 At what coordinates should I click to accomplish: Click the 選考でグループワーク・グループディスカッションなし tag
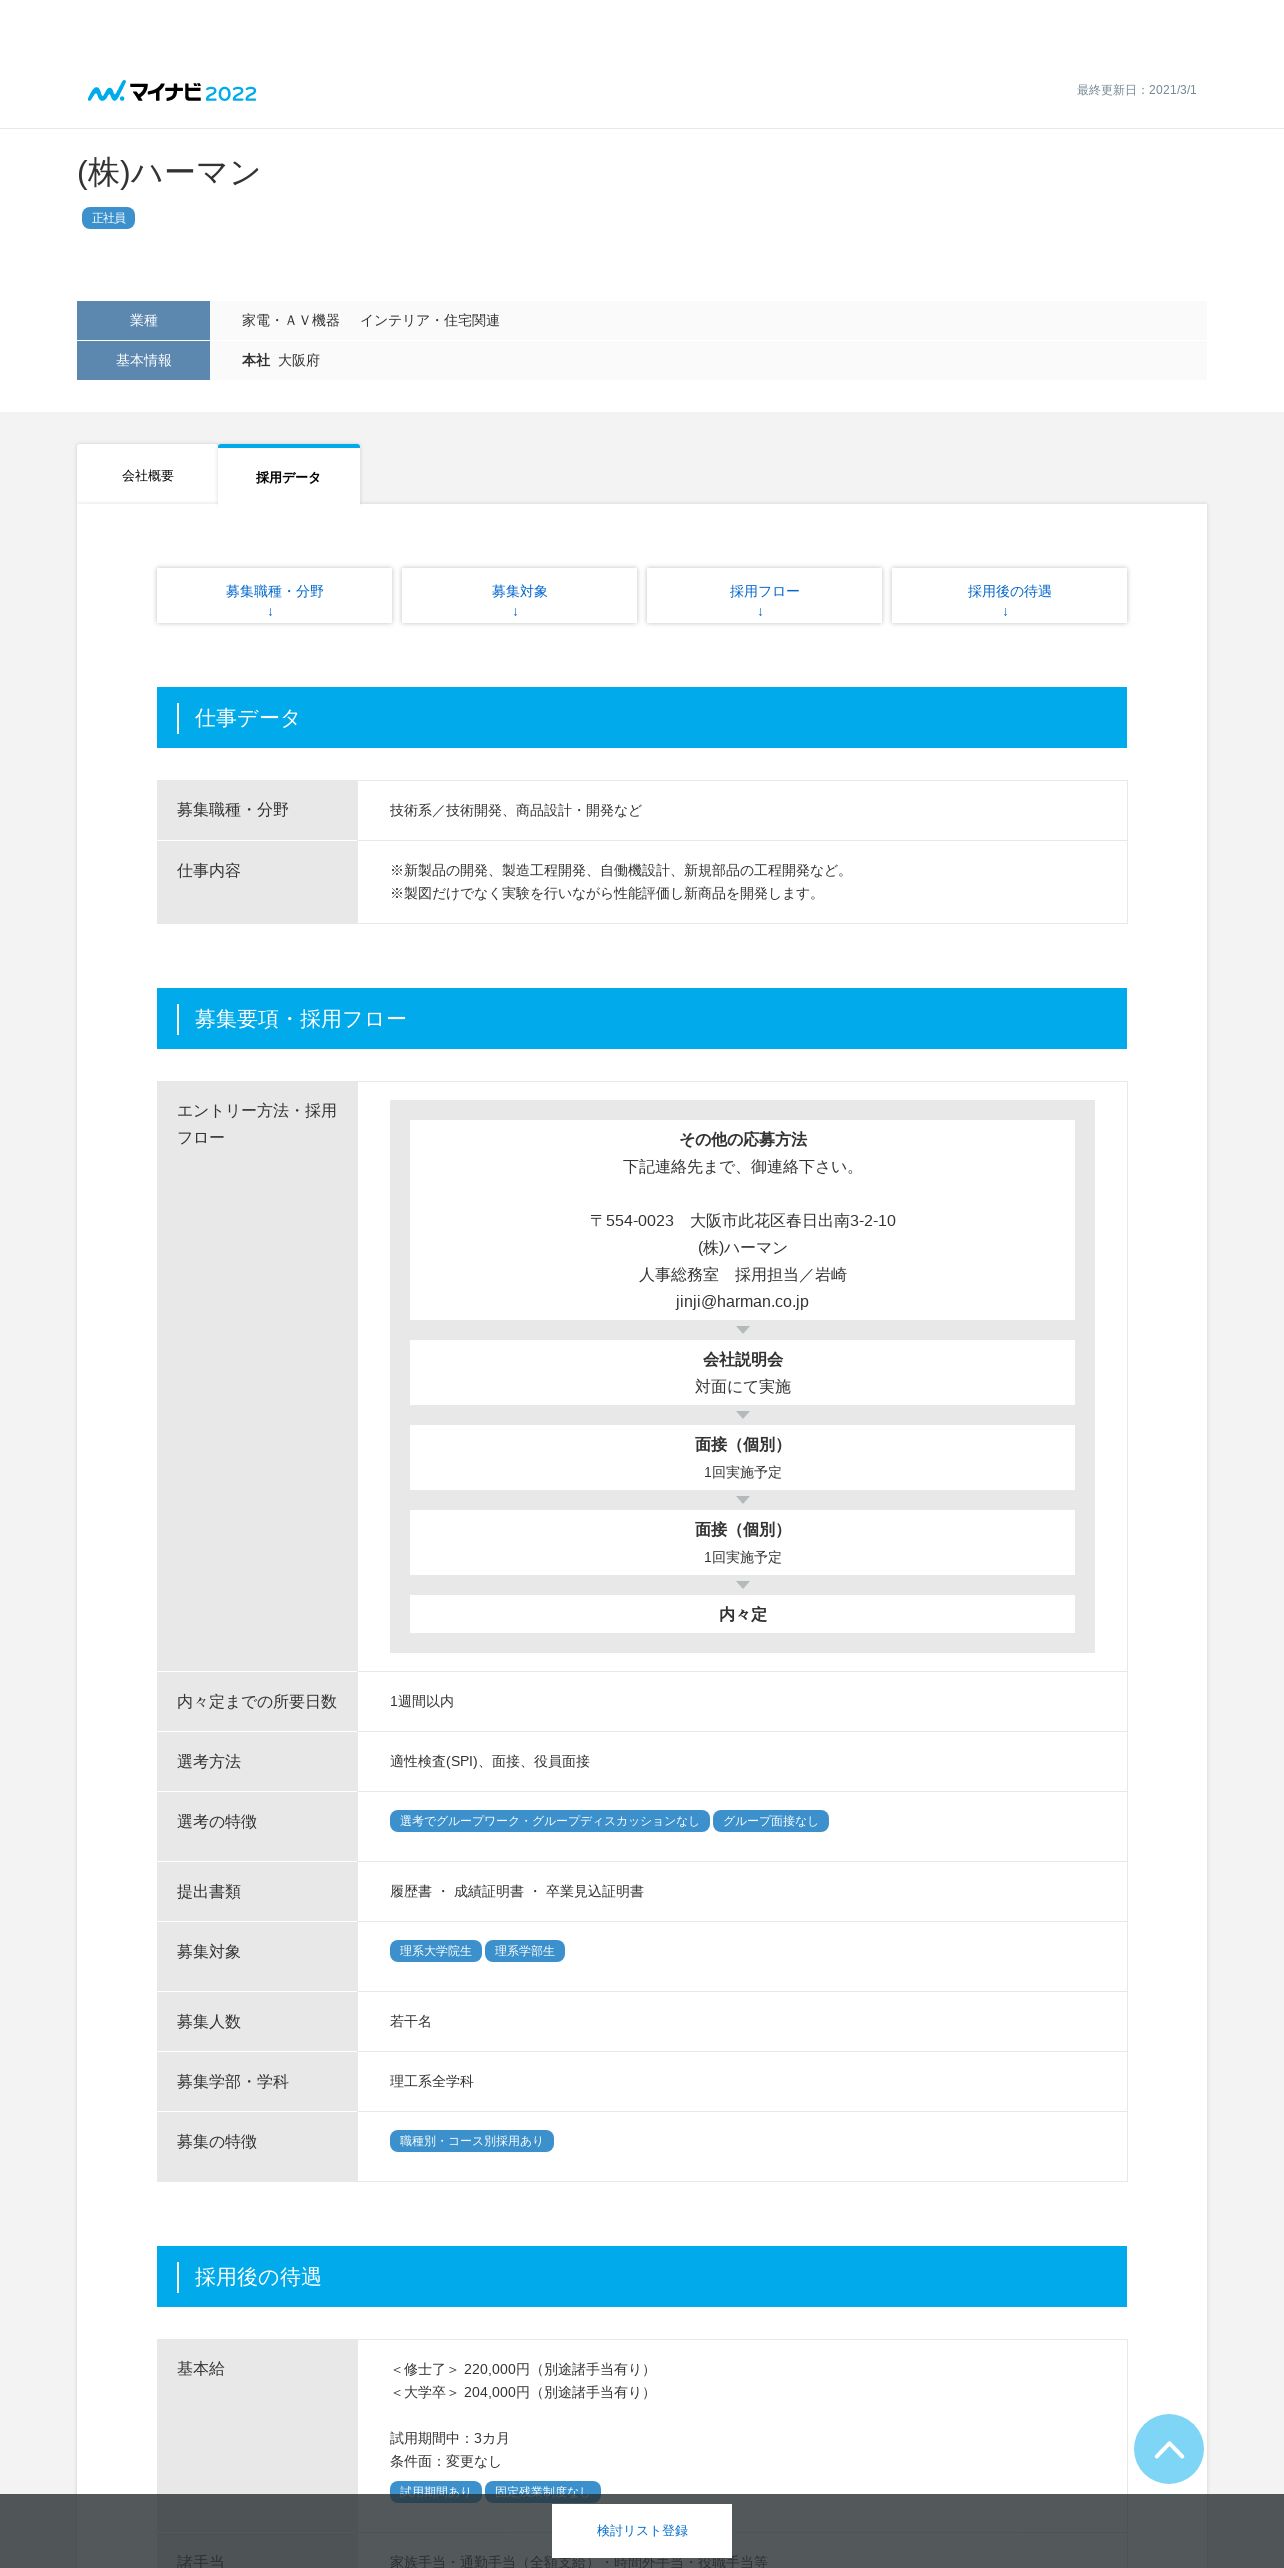549,1821
